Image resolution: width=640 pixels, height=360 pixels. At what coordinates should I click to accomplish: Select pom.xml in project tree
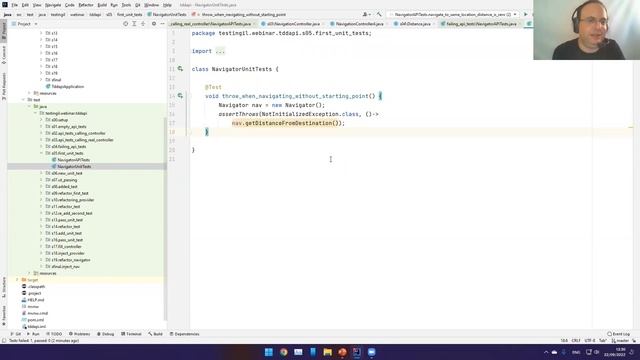coord(33,320)
